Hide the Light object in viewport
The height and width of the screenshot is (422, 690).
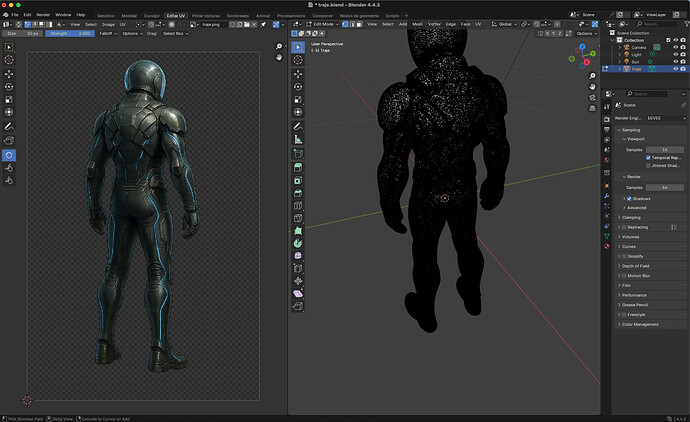pyautogui.click(x=675, y=54)
